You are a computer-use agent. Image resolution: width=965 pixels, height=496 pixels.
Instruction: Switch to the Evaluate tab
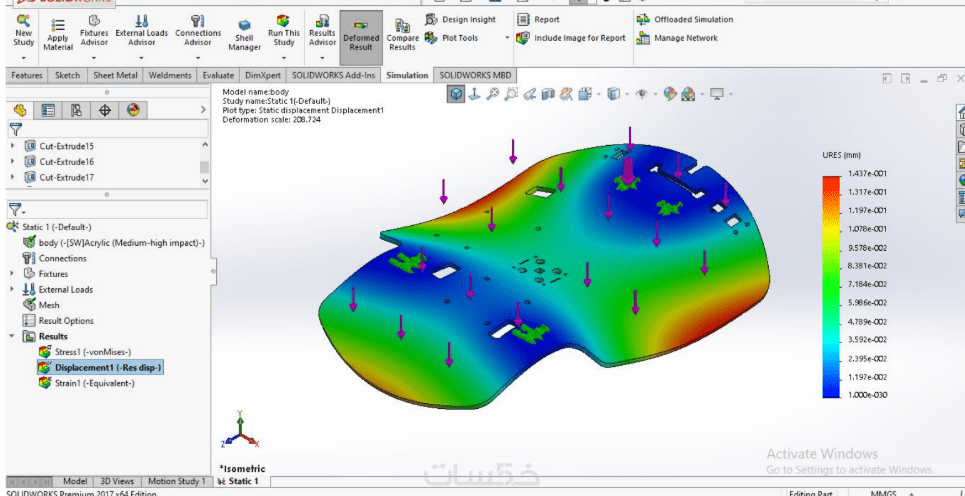(x=218, y=75)
